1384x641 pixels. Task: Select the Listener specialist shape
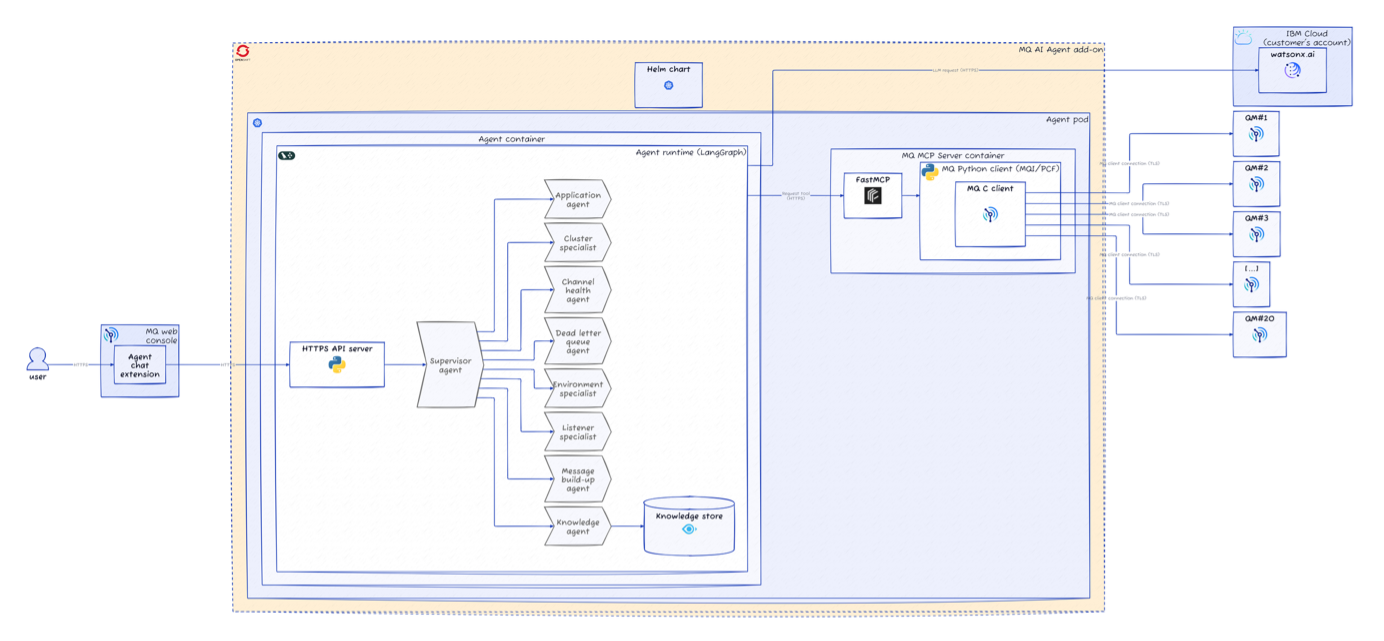(577, 431)
